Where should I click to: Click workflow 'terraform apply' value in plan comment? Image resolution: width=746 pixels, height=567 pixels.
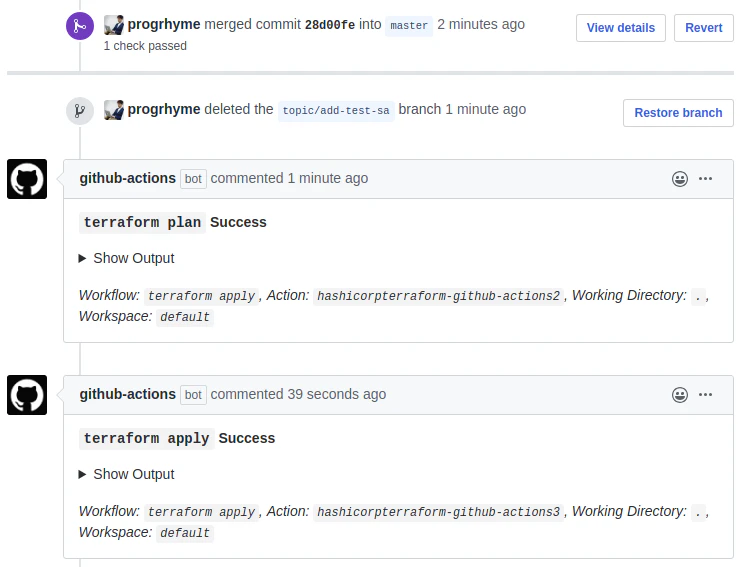click(x=201, y=296)
